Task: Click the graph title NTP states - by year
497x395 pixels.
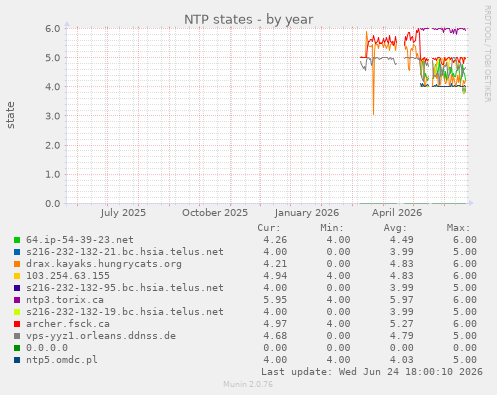Action: 248,20
